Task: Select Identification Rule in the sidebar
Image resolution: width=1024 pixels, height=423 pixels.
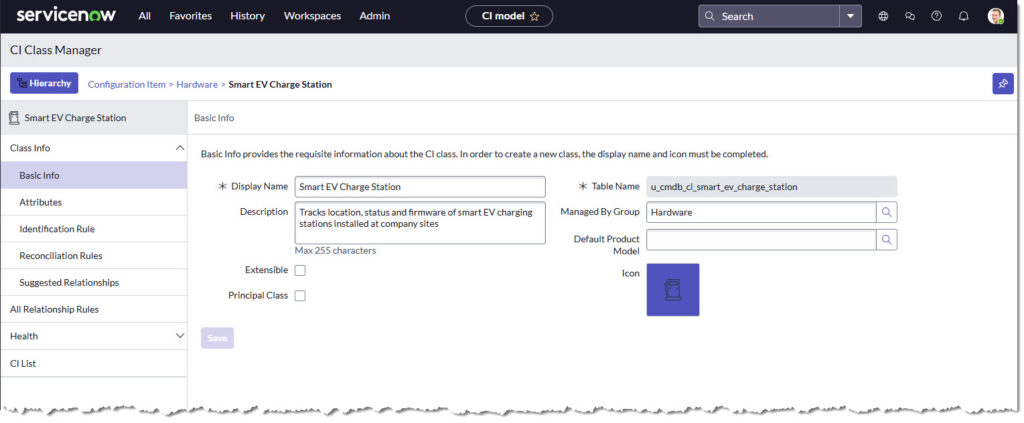Action: pos(57,229)
